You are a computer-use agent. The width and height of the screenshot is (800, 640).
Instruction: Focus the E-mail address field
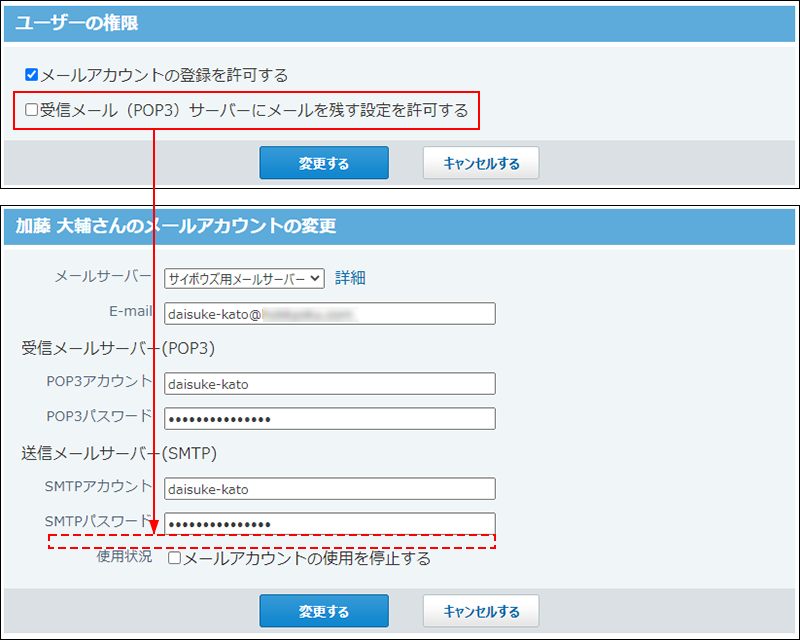[x=330, y=313]
